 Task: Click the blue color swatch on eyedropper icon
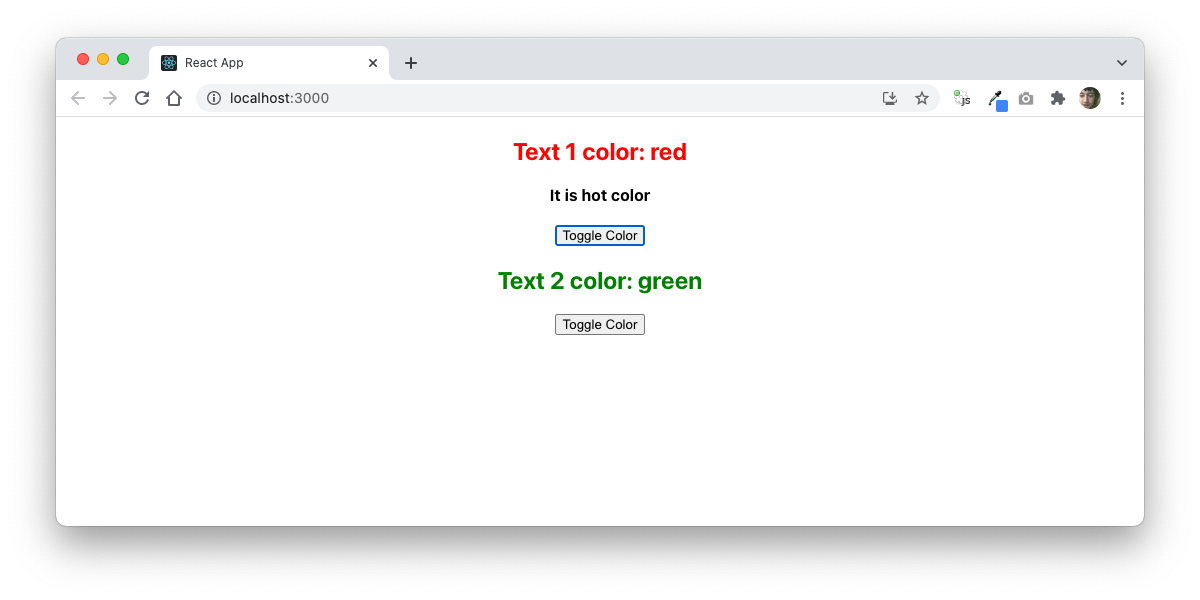click(1002, 103)
